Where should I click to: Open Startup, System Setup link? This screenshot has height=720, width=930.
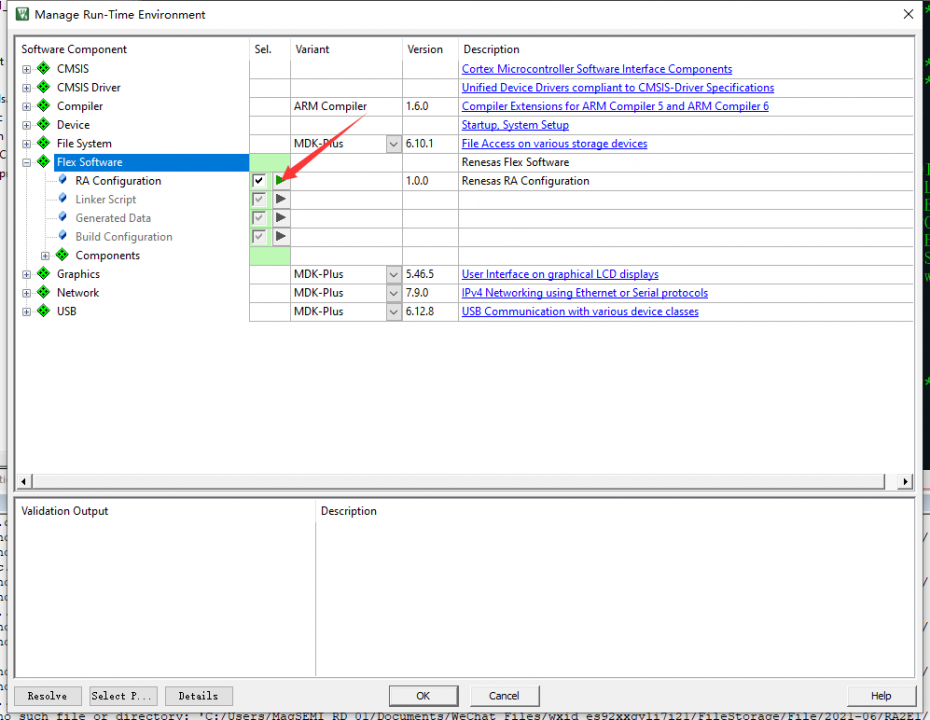click(515, 125)
